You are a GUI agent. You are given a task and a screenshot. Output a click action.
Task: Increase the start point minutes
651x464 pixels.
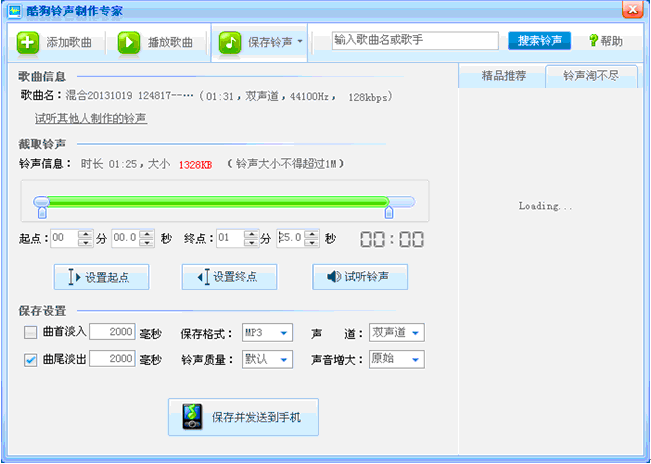[x=86, y=234]
